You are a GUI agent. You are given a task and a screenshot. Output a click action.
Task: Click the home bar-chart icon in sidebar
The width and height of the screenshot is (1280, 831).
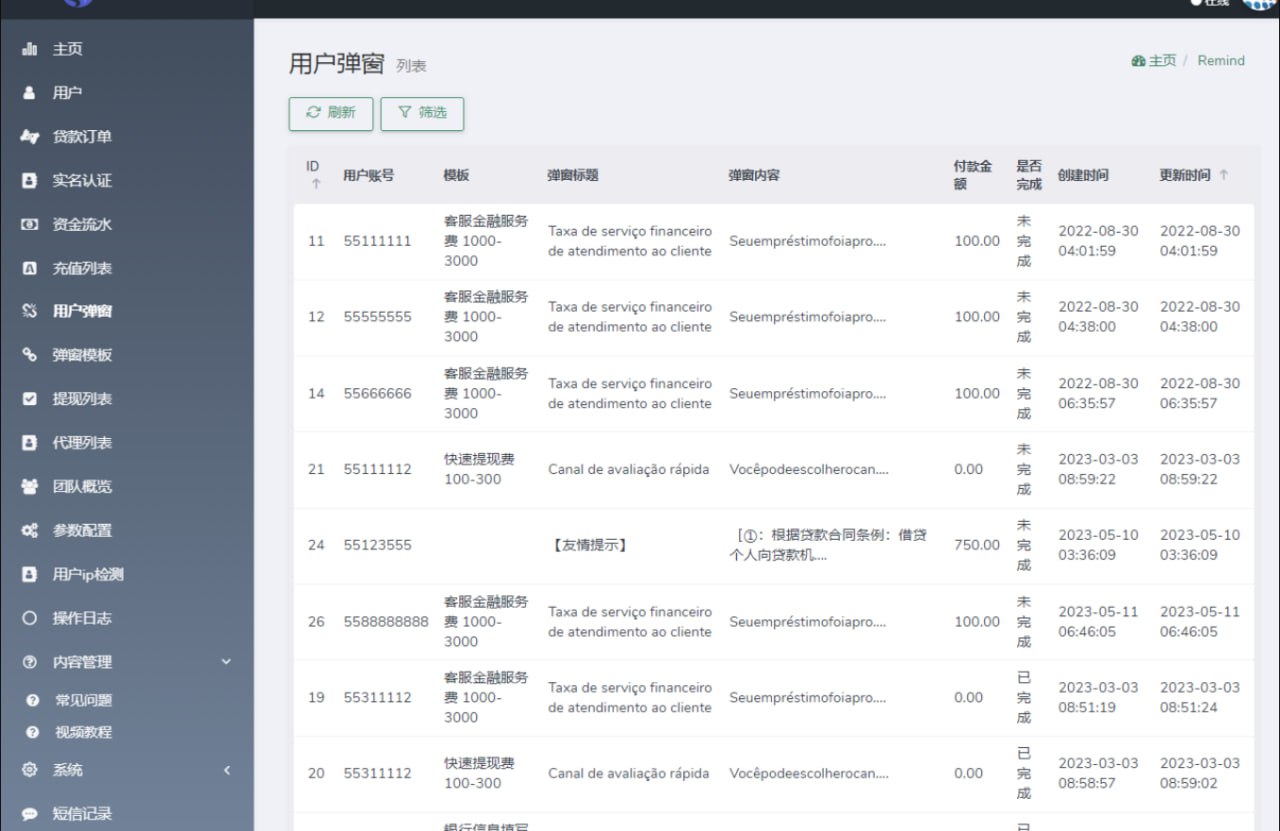(30, 49)
